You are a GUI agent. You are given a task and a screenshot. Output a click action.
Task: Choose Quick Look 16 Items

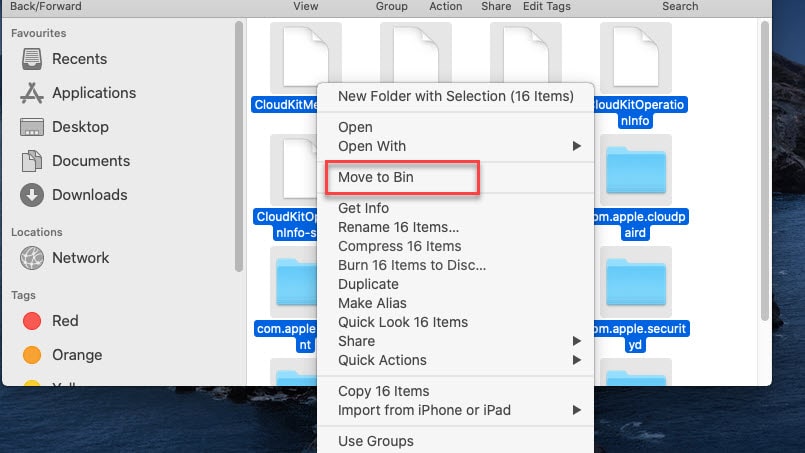(455, 322)
